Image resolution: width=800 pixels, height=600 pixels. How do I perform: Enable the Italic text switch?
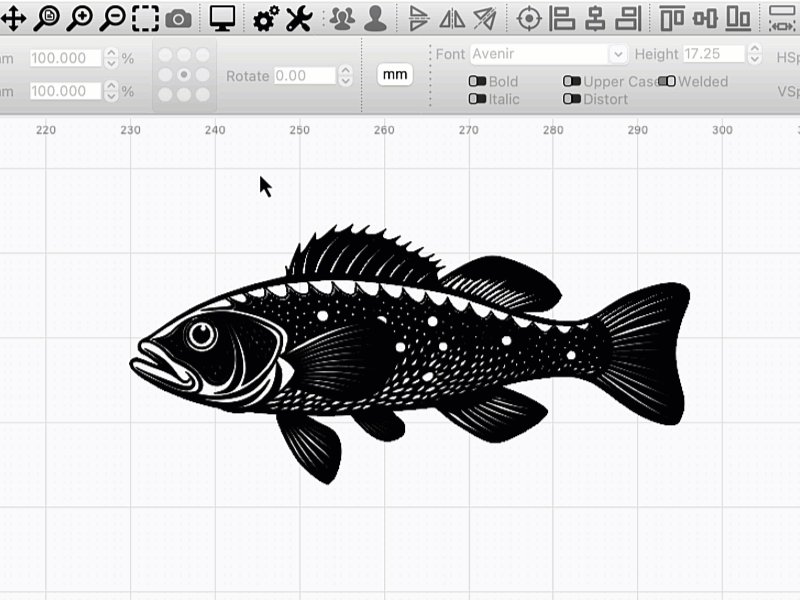(x=478, y=99)
